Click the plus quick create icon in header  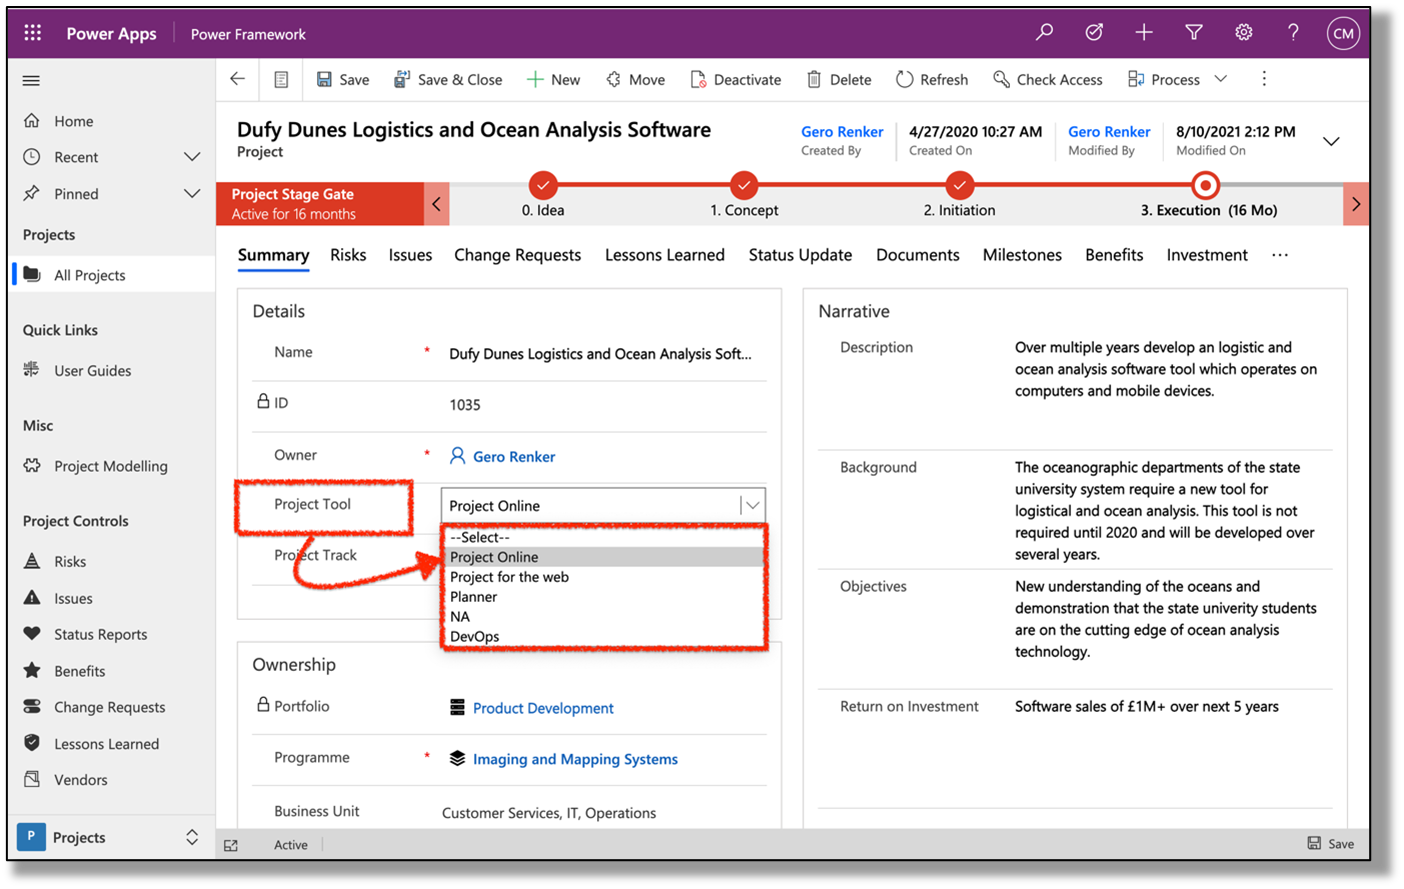[1144, 33]
